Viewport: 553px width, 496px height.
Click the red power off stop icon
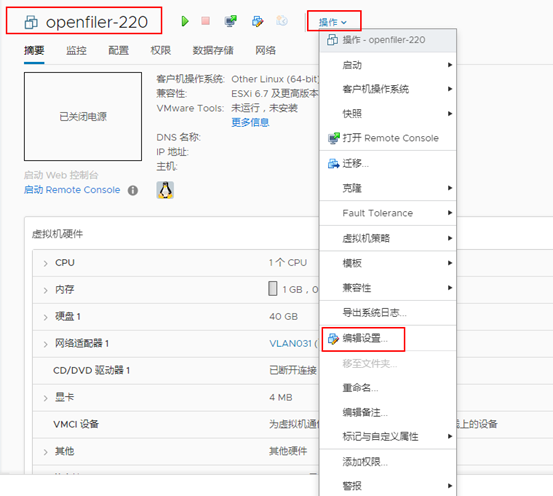tap(206, 21)
